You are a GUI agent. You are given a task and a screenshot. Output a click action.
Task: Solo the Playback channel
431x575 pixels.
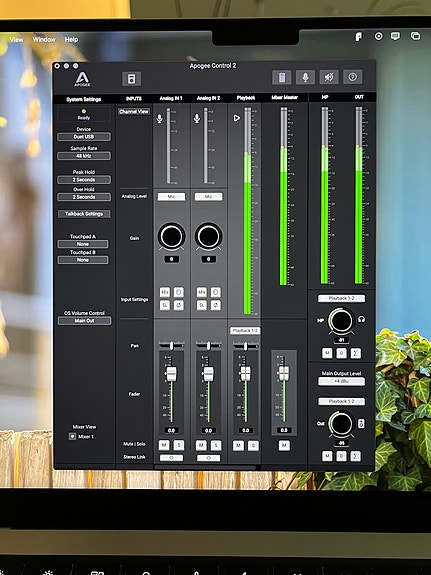point(253,446)
